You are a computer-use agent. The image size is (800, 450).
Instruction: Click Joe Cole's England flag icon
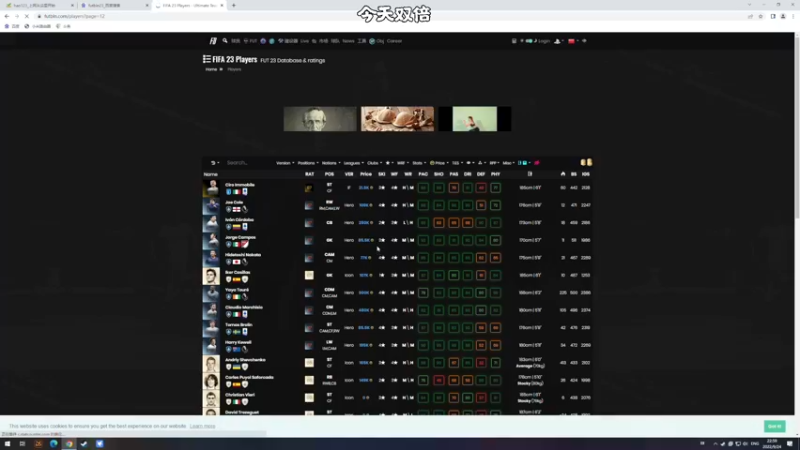(x=236, y=209)
